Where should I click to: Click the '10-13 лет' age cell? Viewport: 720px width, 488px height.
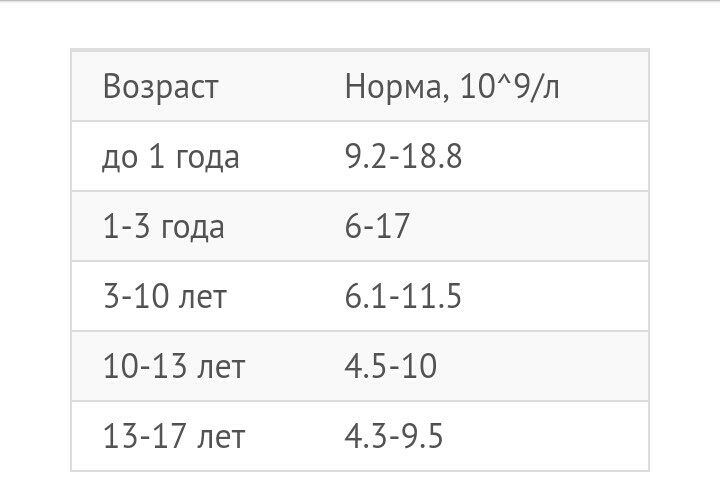click(x=174, y=366)
